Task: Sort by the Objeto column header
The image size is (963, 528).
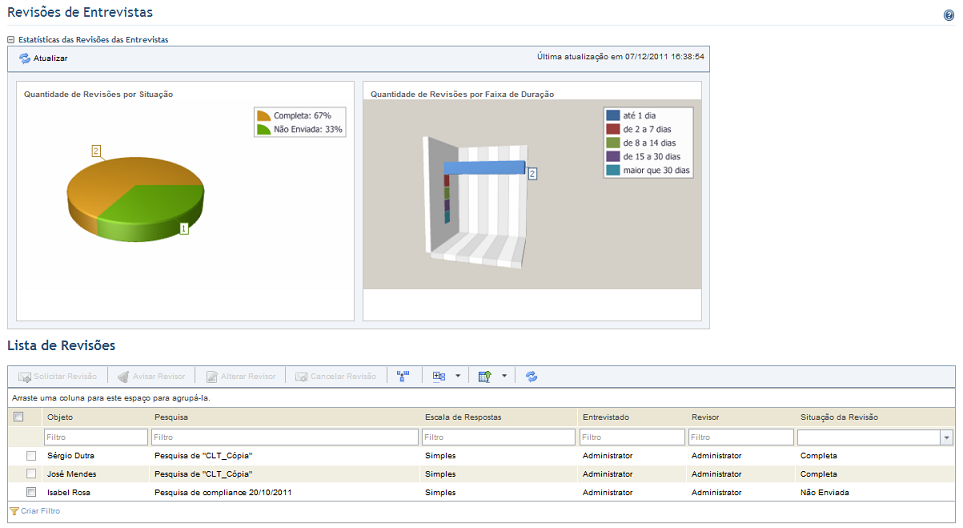Action: point(60,417)
